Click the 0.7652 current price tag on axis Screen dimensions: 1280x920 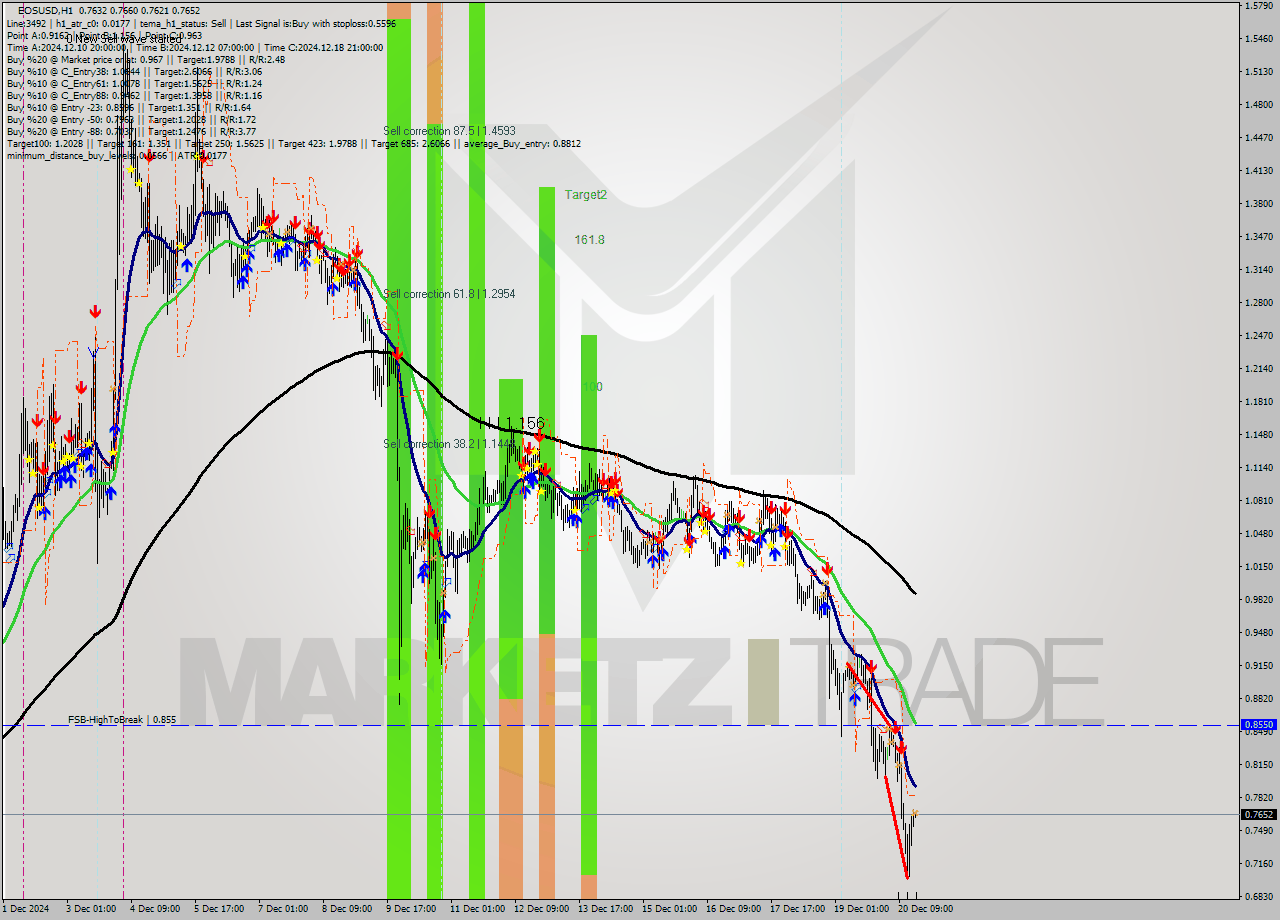coord(1258,814)
